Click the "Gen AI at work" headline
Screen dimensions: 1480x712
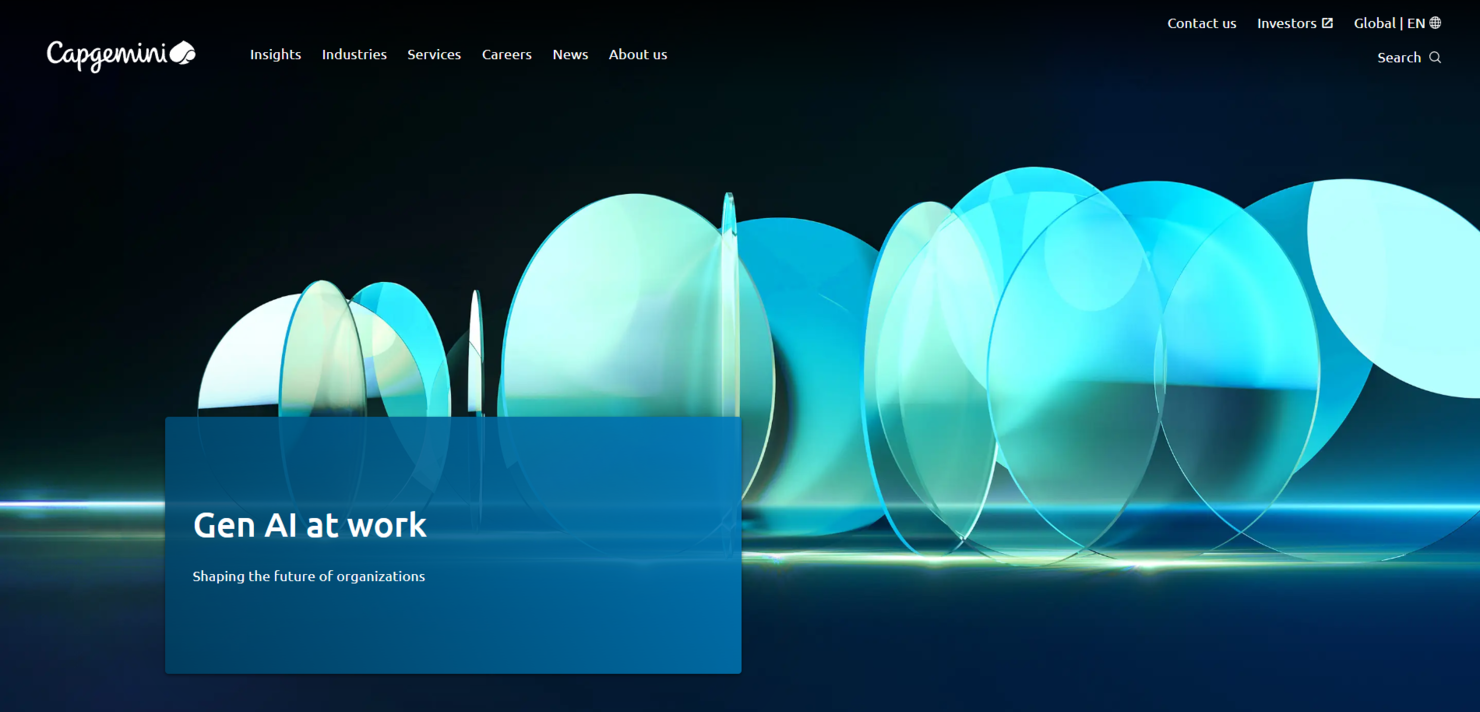pos(309,524)
